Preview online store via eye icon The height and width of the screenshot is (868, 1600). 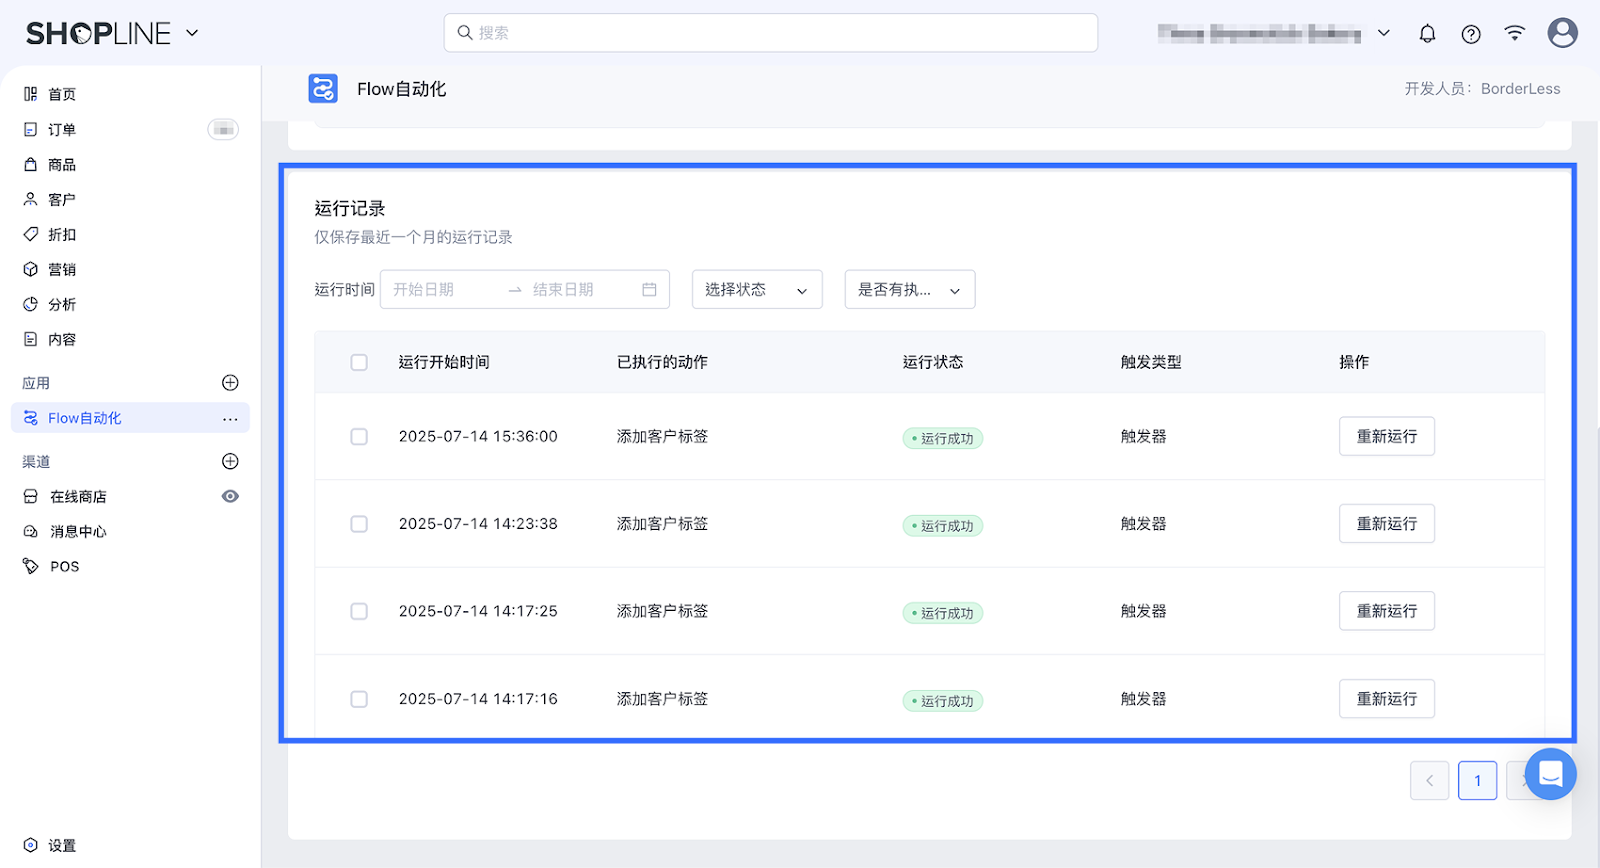click(x=230, y=496)
